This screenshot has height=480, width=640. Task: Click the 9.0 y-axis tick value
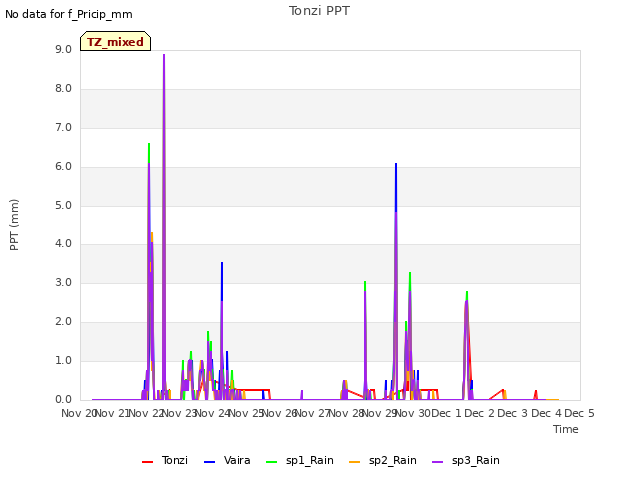point(63,49)
